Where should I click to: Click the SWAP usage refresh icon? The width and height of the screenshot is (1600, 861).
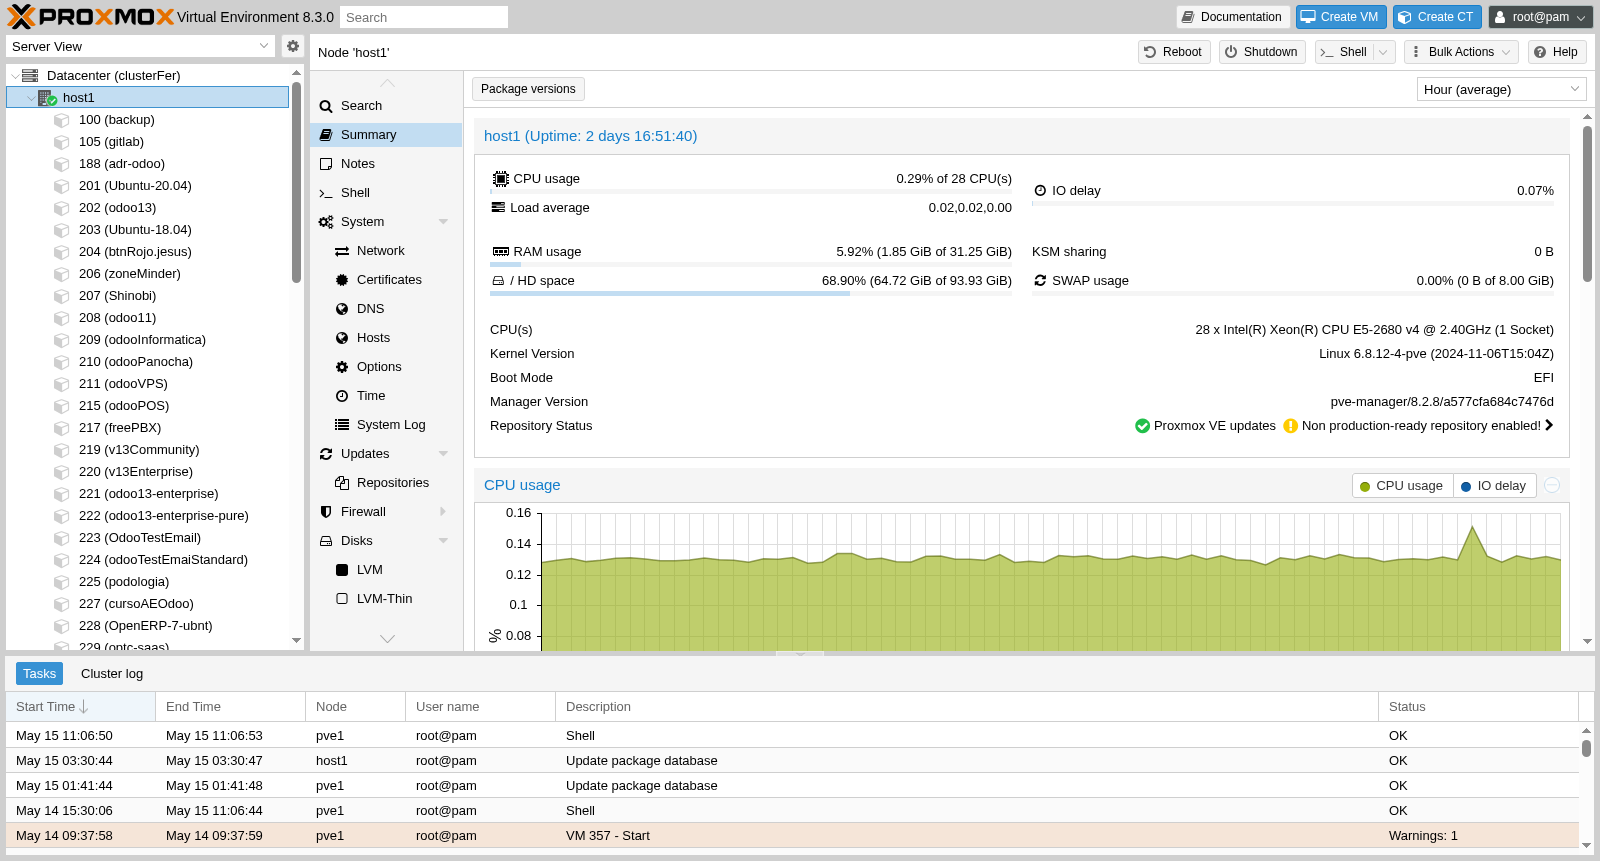click(x=1040, y=281)
